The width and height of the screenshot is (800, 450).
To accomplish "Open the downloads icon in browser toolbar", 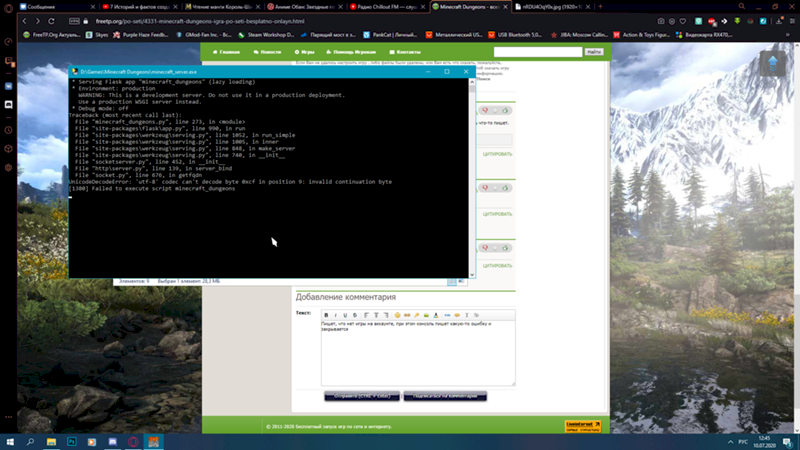I will pyautogui.click(x=779, y=21).
